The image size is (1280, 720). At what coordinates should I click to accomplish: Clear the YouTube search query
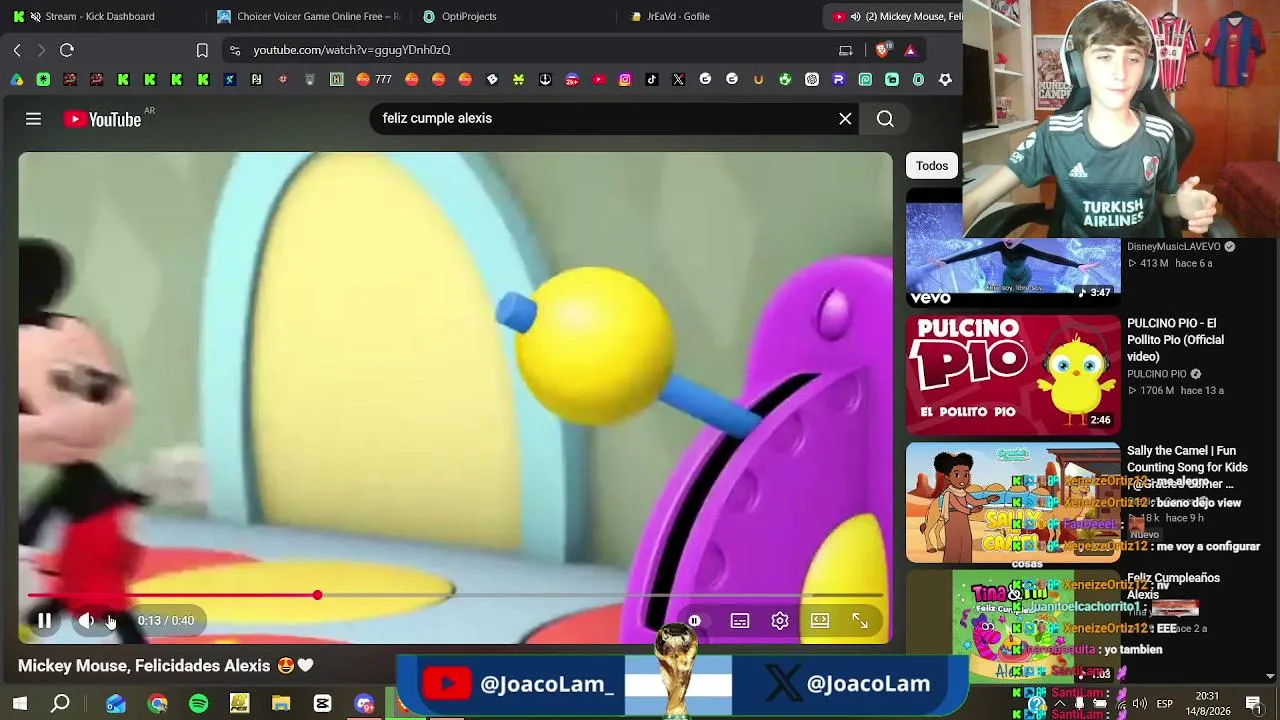coord(845,119)
